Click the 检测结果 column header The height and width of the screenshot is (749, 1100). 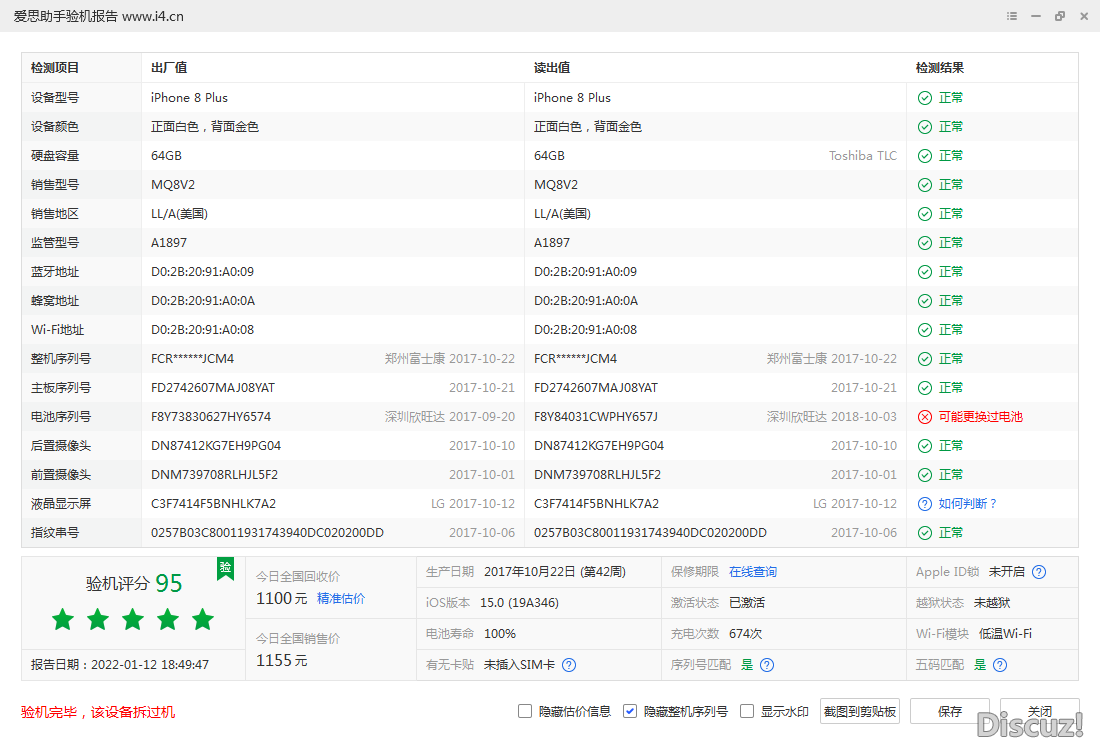click(940, 68)
